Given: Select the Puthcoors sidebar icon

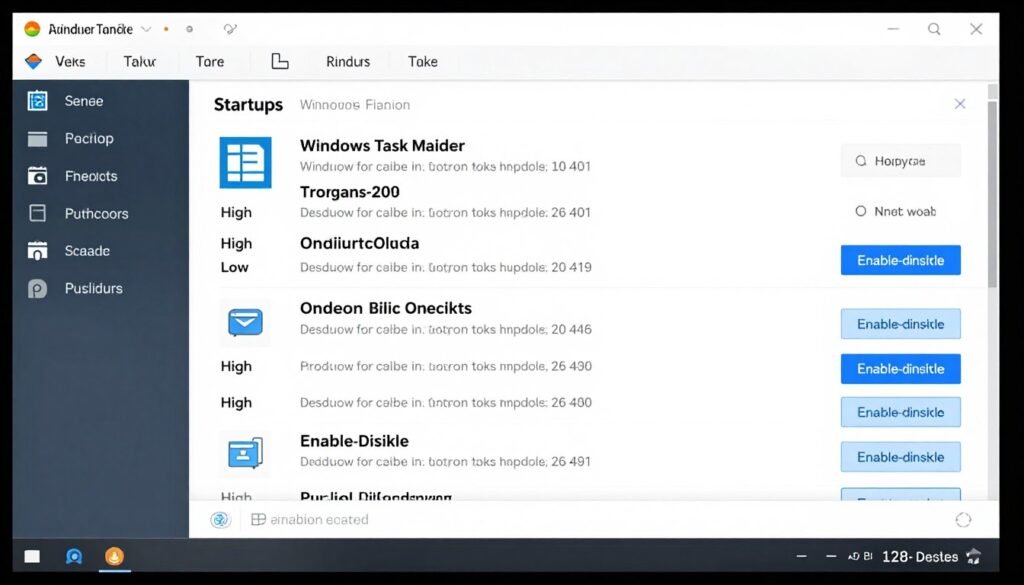Looking at the screenshot, I should (39, 213).
